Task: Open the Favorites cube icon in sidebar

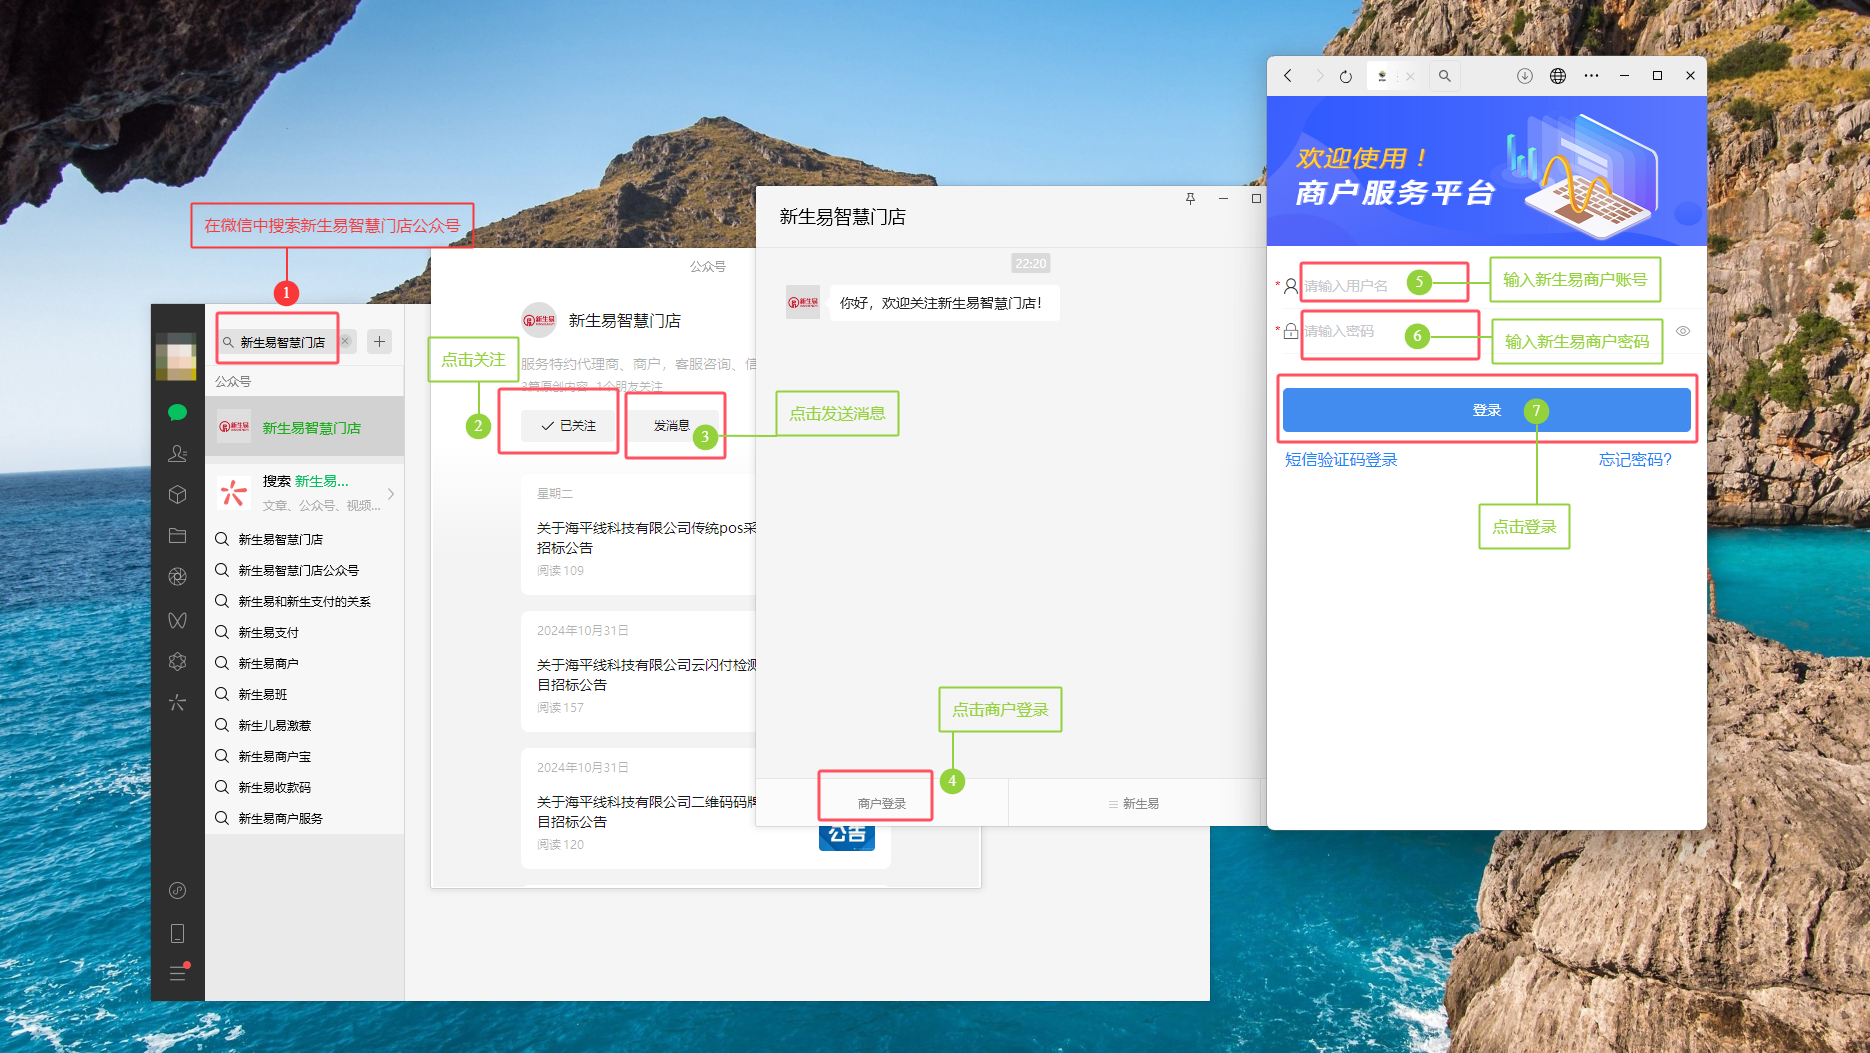Action: (178, 495)
